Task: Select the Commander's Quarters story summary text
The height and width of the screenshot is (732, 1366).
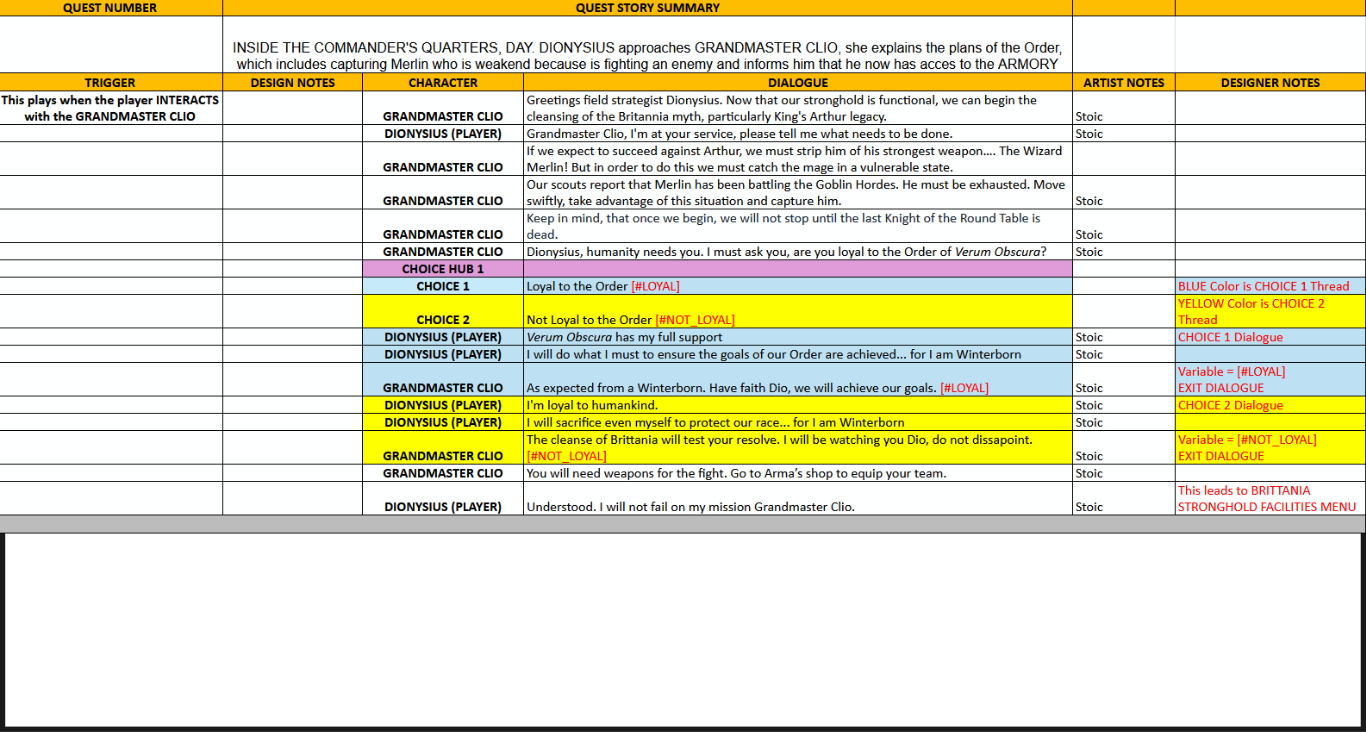Action: 647,56
